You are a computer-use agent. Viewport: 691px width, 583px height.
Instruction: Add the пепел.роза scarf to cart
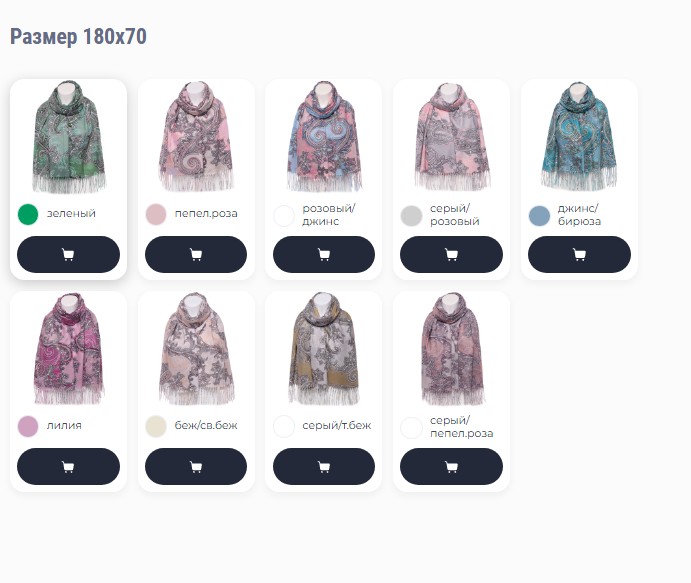click(x=196, y=254)
